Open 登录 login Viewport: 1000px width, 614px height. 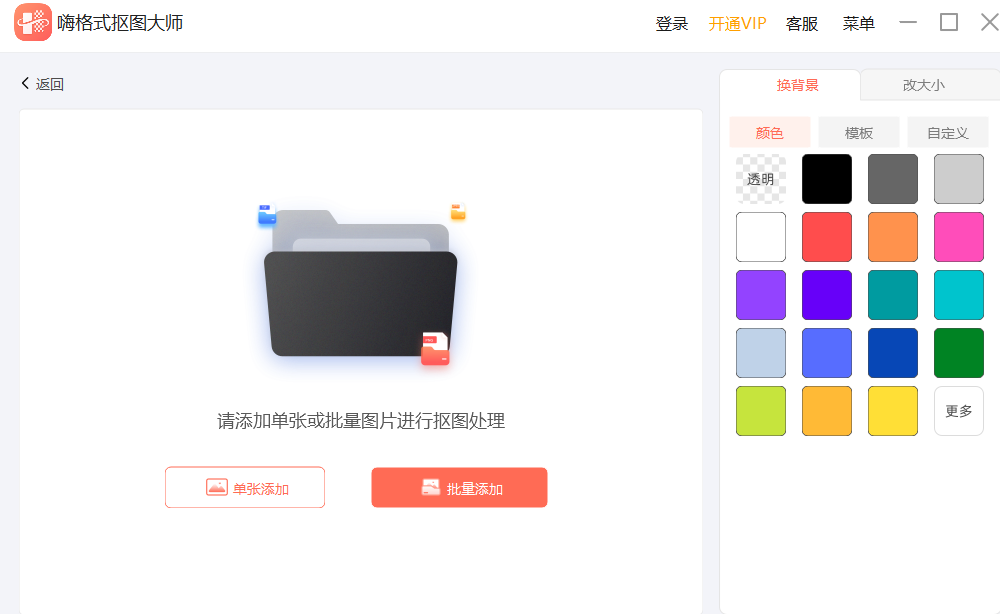click(x=672, y=24)
